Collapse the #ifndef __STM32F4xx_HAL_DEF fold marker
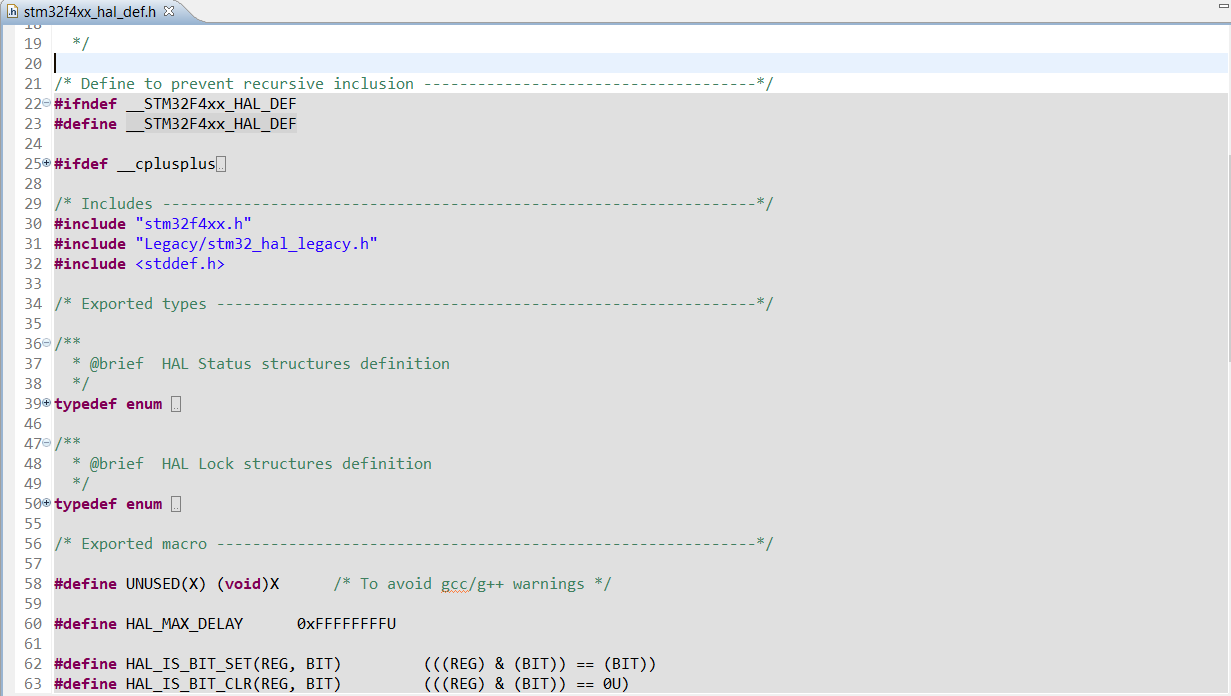Image resolution: width=1231 pixels, height=696 pixels. coord(46,103)
